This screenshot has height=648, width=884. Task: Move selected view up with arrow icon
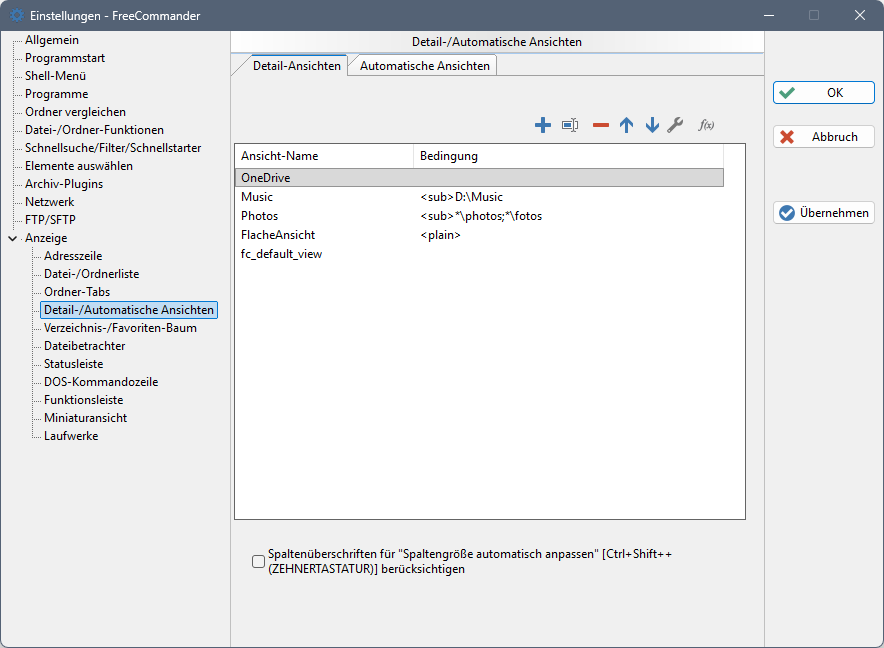627,125
